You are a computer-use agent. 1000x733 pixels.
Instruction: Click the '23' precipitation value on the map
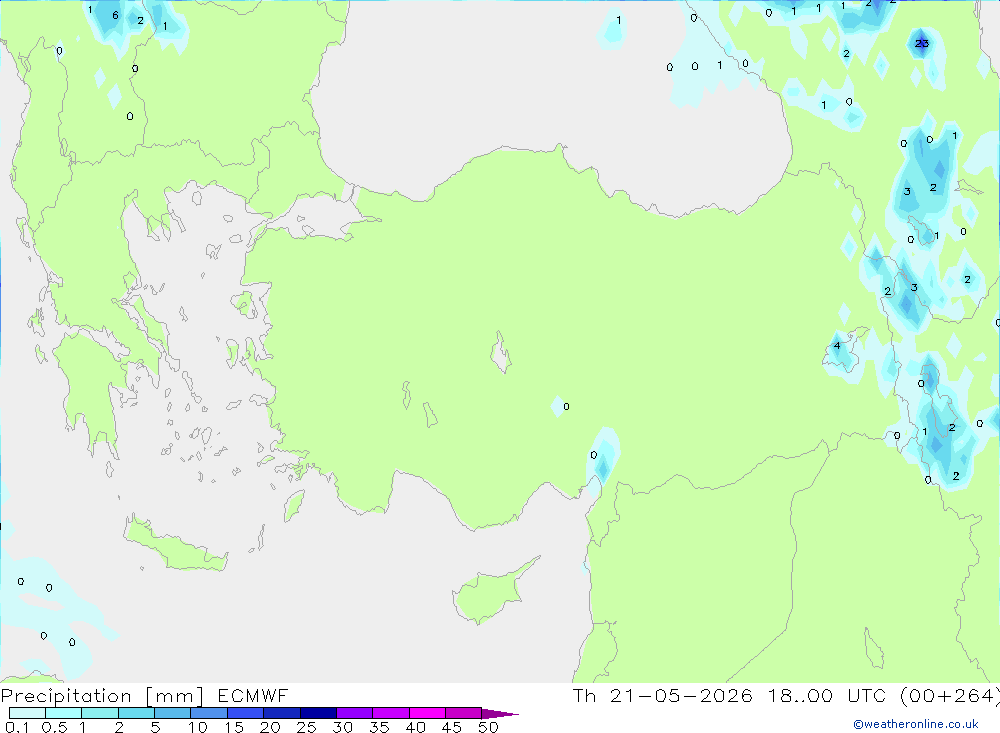(x=922, y=43)
